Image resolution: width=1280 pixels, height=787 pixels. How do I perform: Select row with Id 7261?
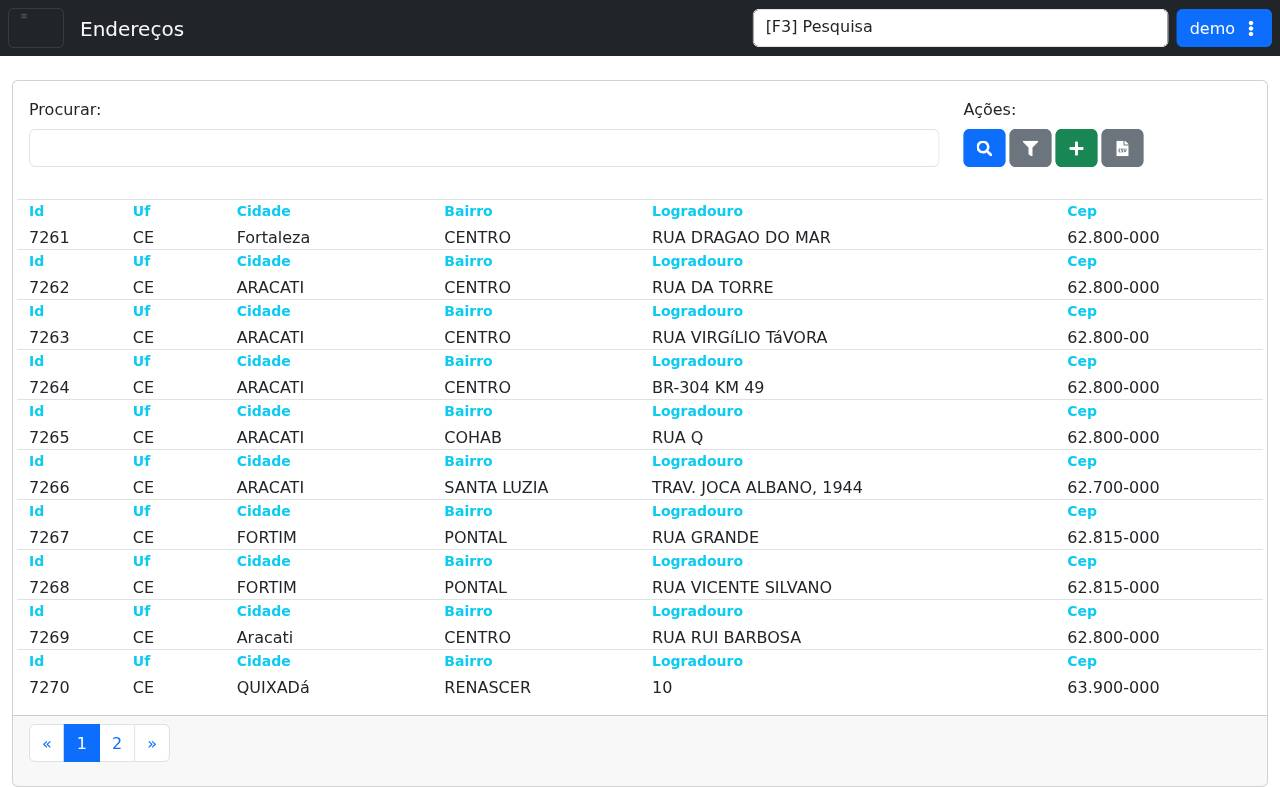click(x=49, y=238)
